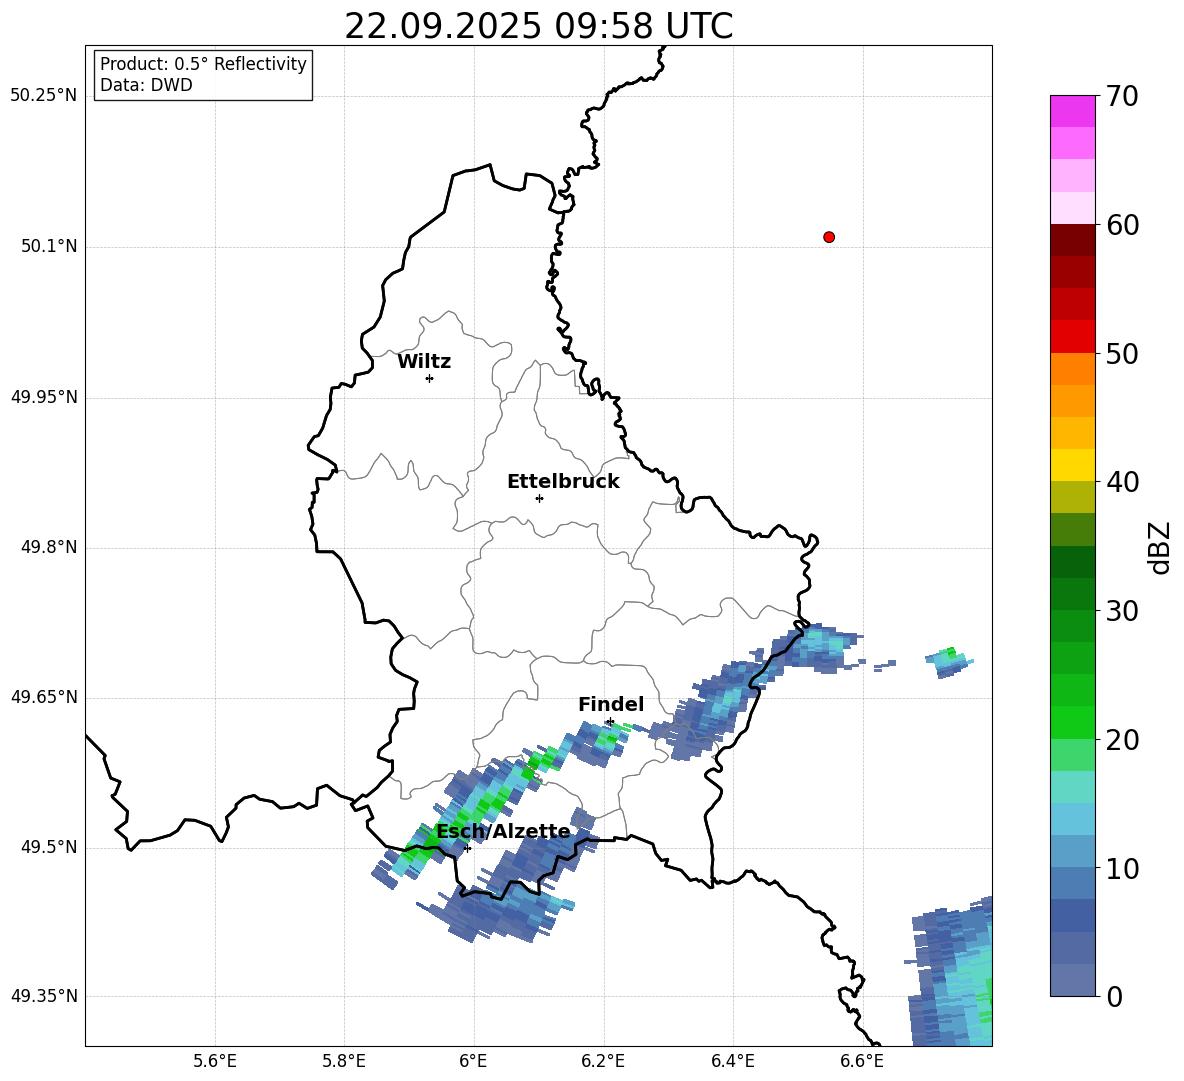1184x1081 pixels.
Task: Click the plus marker below Ettelbruck
Action: 539,498
